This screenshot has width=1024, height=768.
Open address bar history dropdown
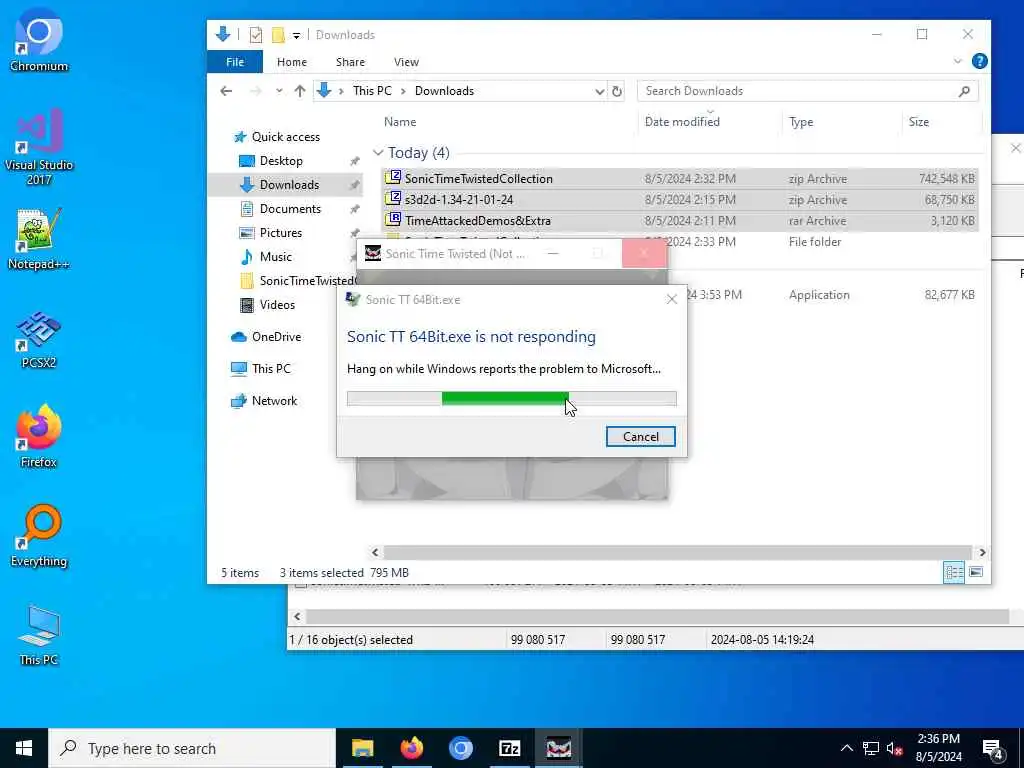click(x=600, y=91)
